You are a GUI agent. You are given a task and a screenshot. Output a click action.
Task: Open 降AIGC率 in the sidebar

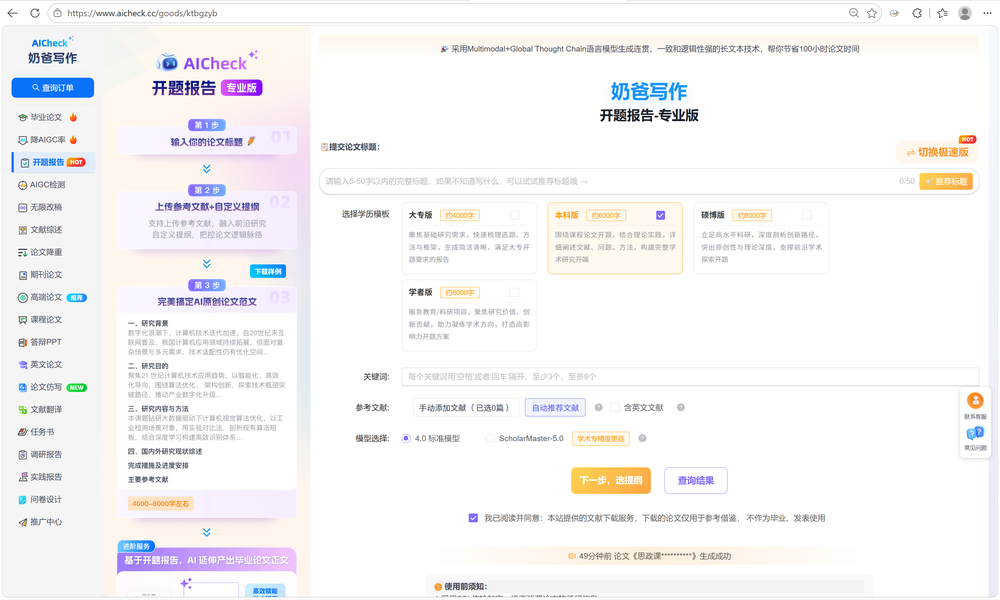point(47,140)
